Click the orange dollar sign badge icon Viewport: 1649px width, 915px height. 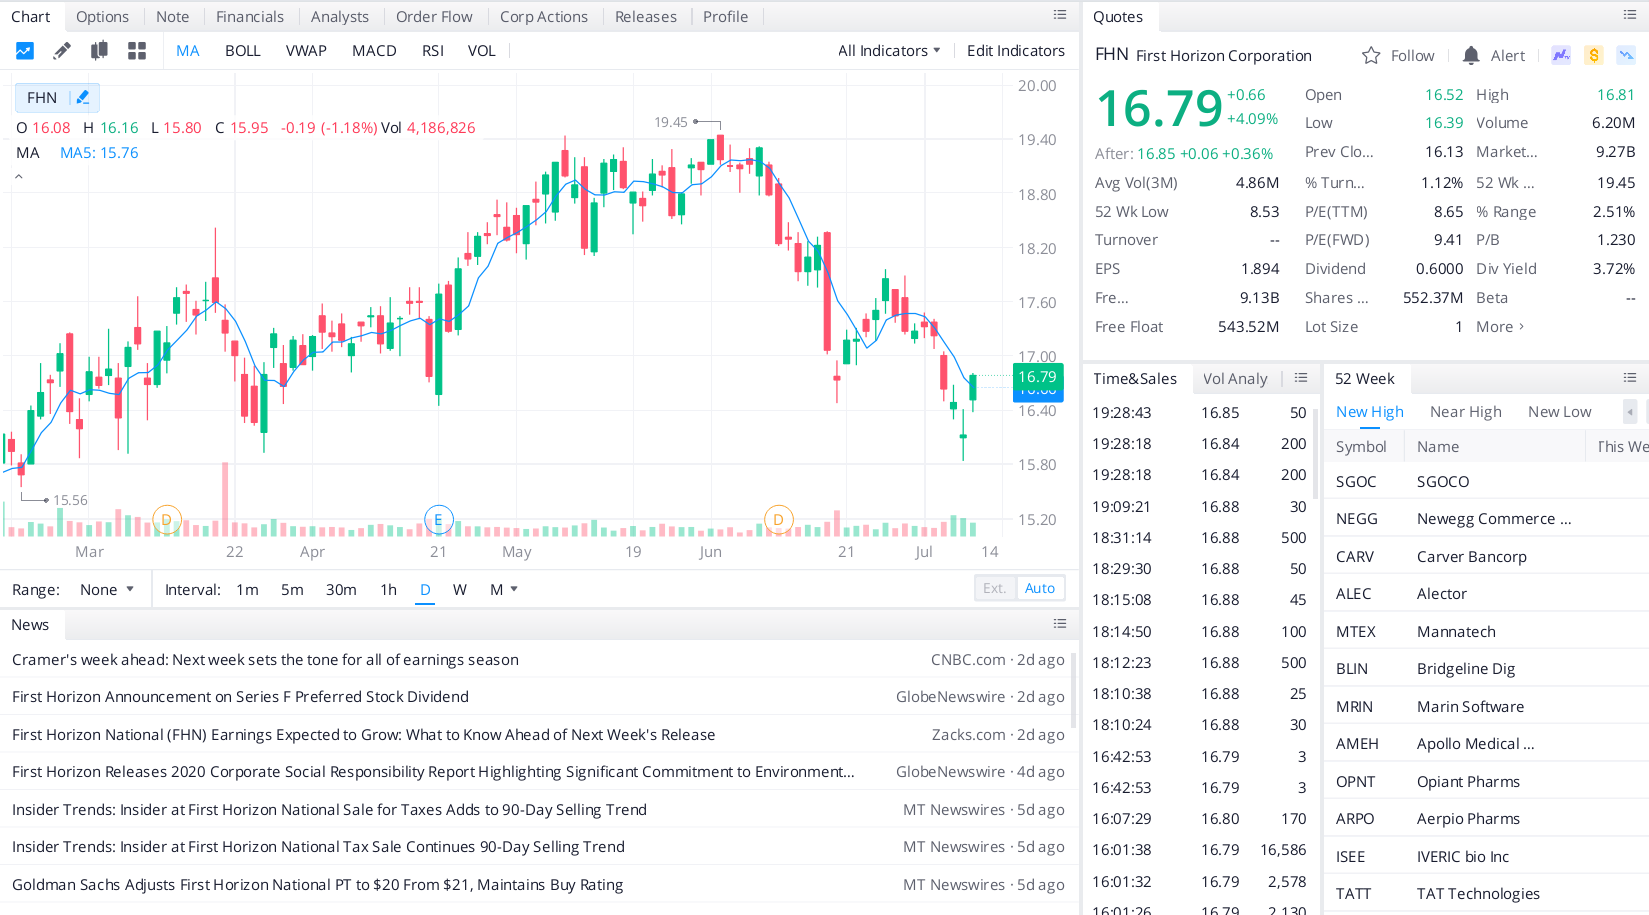coord(1594,55)
